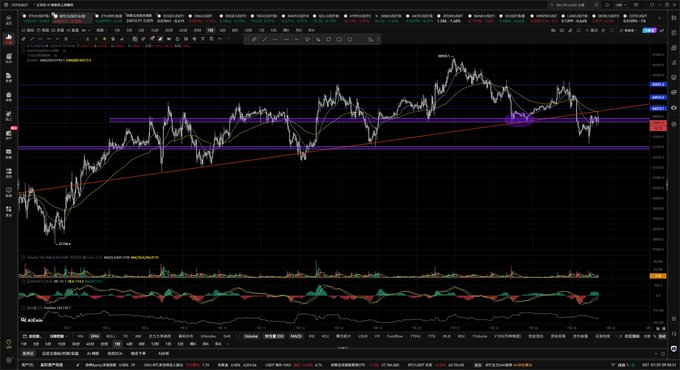Click the shield icon at bottom right
This screenshot has width=680, height=370.
[x=673, y=349]
